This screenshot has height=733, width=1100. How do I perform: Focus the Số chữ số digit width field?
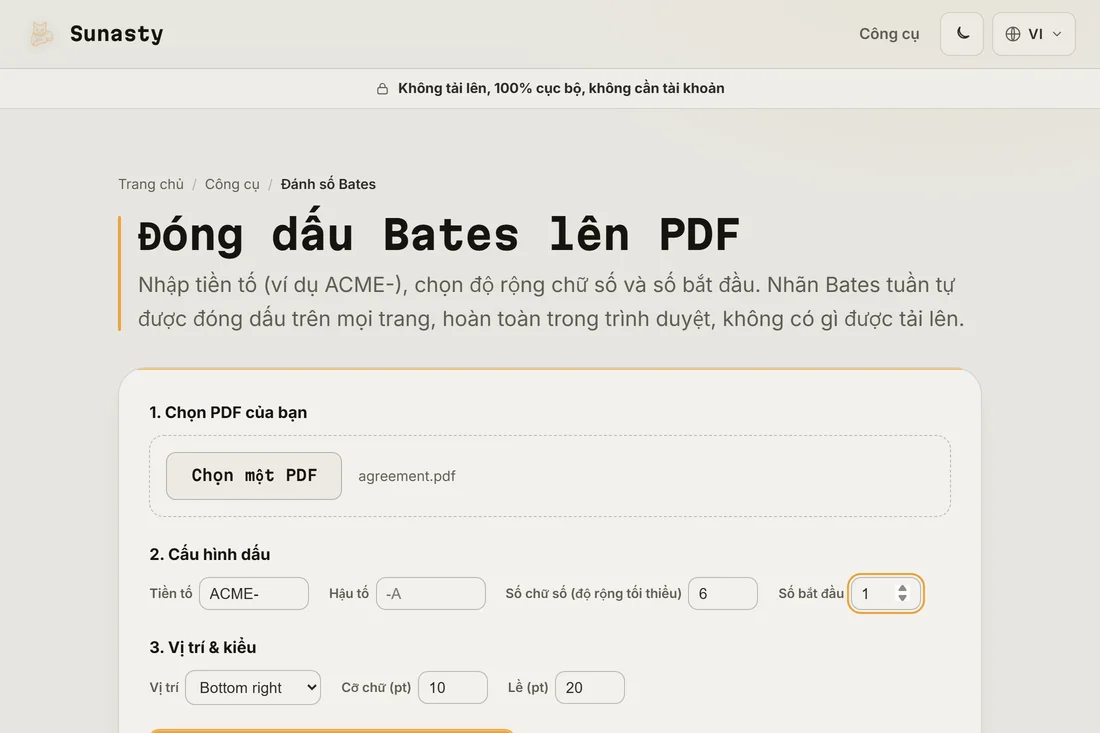723,593
